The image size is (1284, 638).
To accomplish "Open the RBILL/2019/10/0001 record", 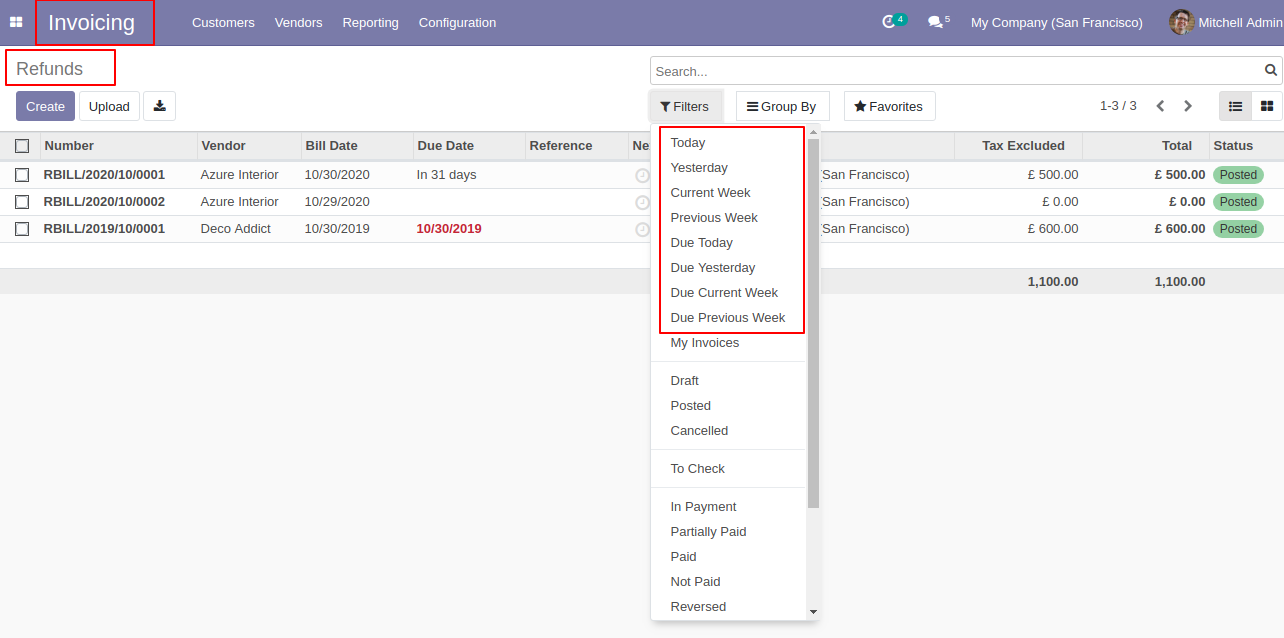I will pyautogui.click(x=104, y=229).
